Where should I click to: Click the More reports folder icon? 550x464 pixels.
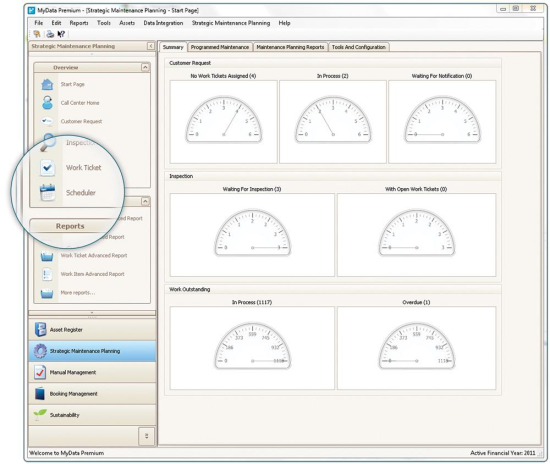point(47,293)
